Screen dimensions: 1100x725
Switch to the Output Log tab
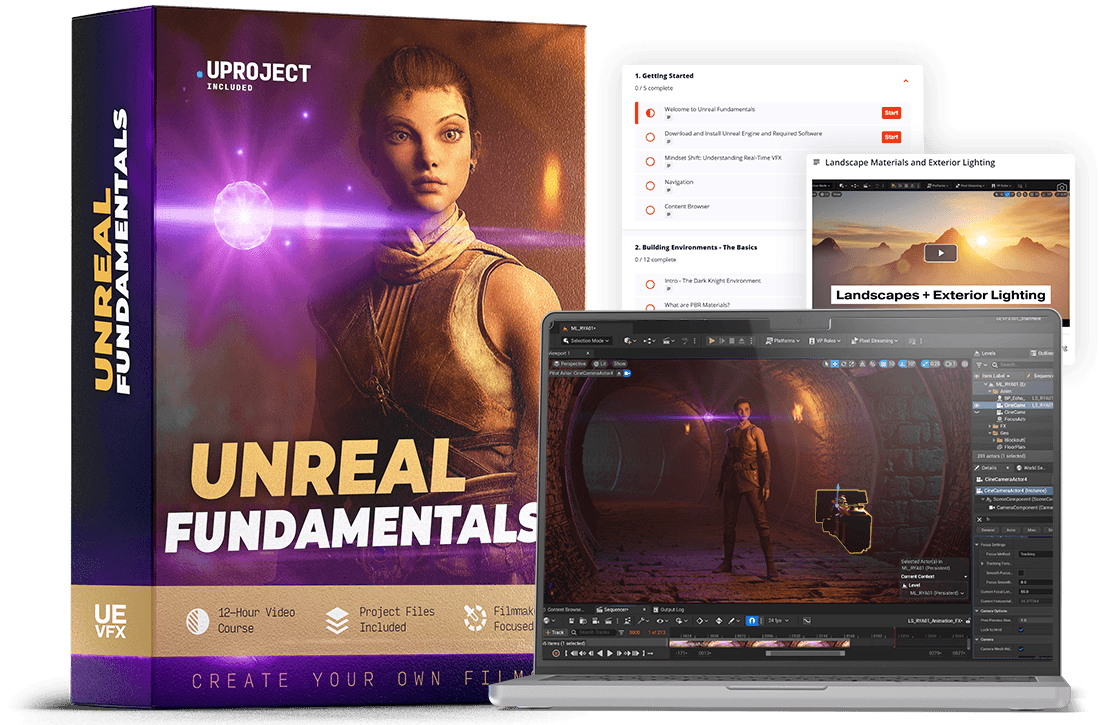[668, 609]
